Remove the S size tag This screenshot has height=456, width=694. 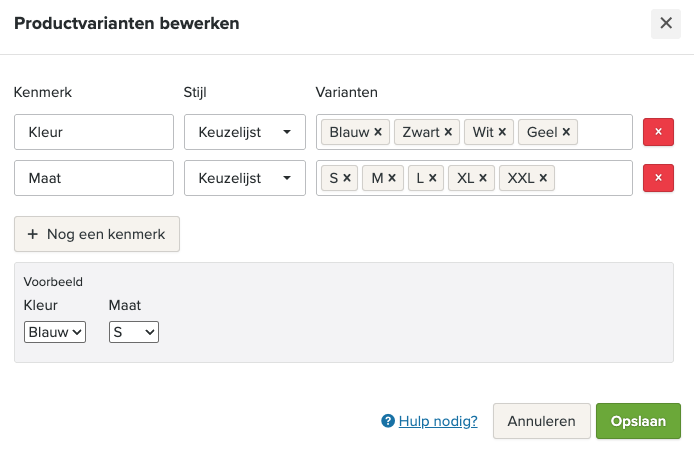click(x=346, y=178)
